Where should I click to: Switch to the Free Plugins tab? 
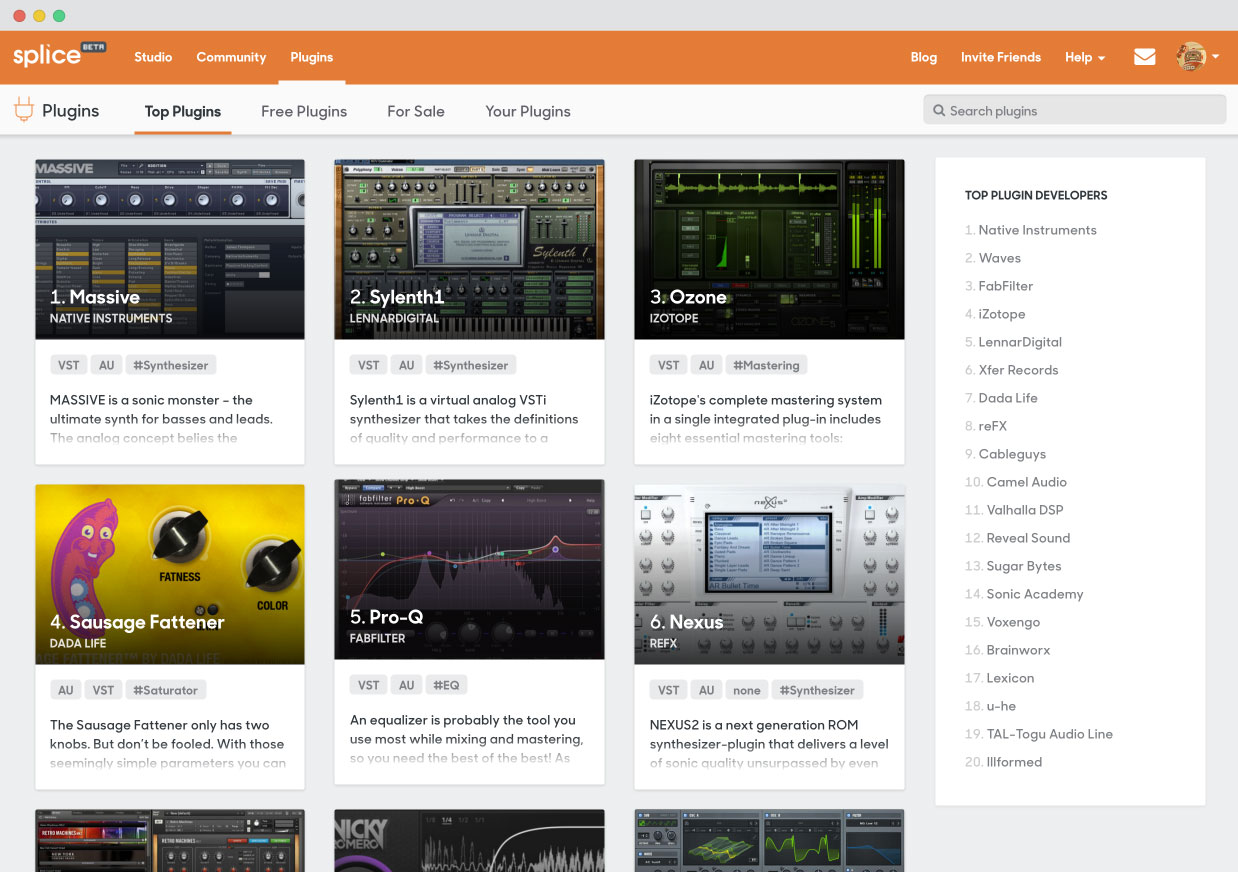coord(304,111)
